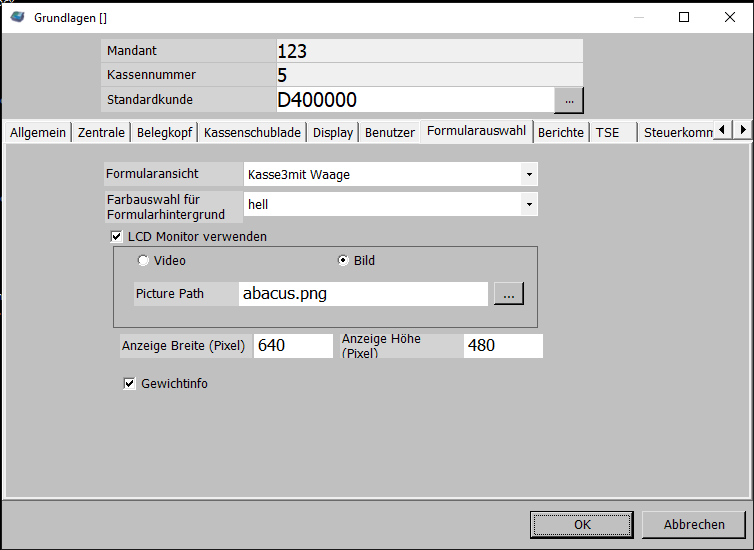Click the Picture Path text field
The image size is (754, 550).
tap(363, 294)
